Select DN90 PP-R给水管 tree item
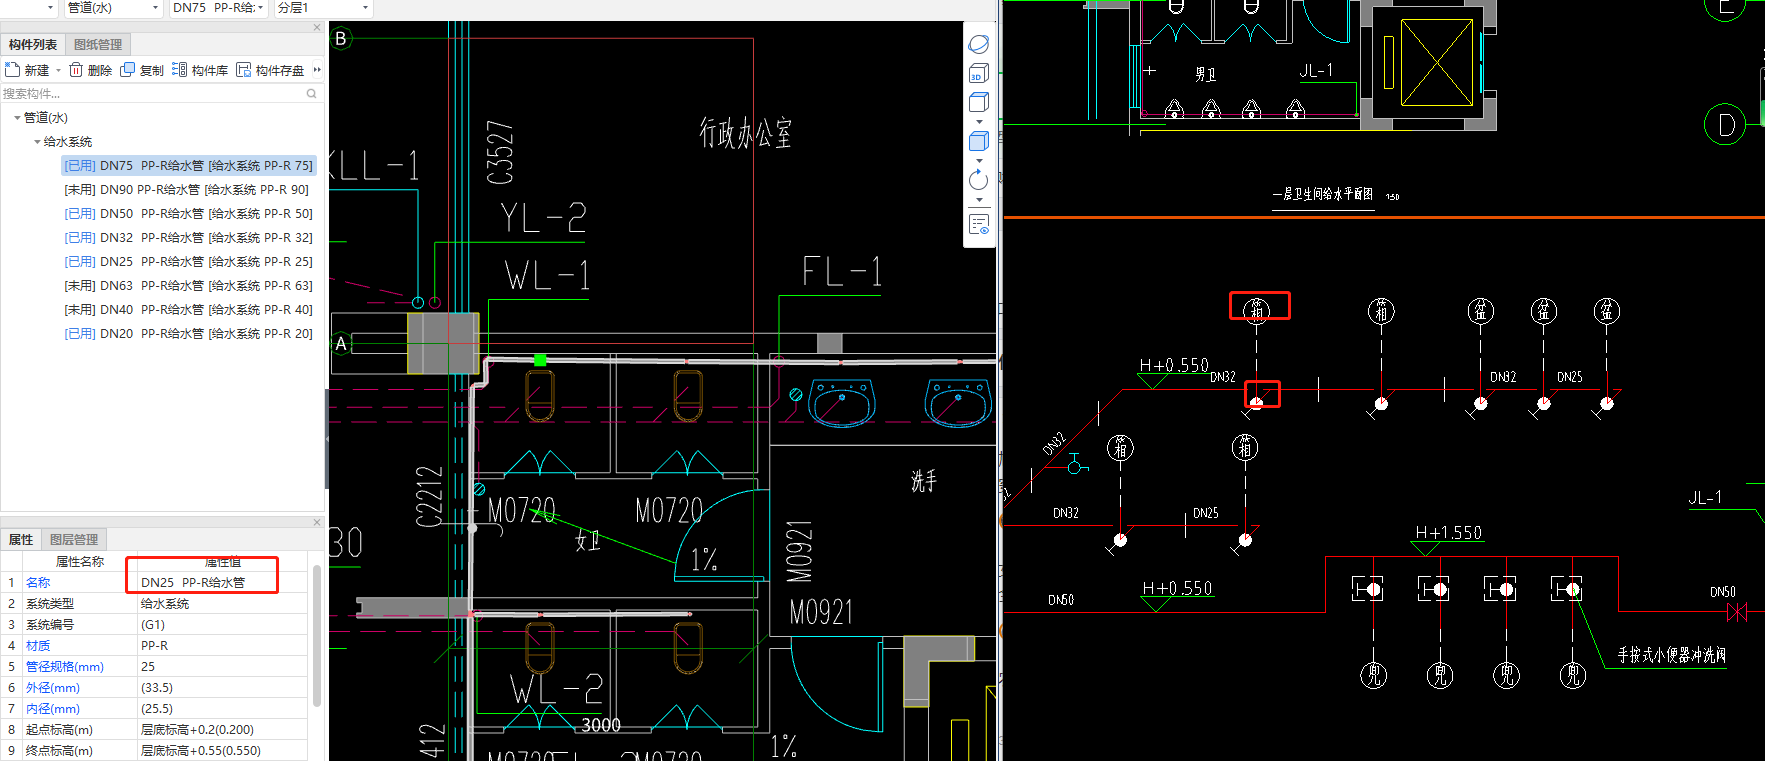Image resolution: width=1765 pixels, height=761 pixels. (x=186, y=189)
